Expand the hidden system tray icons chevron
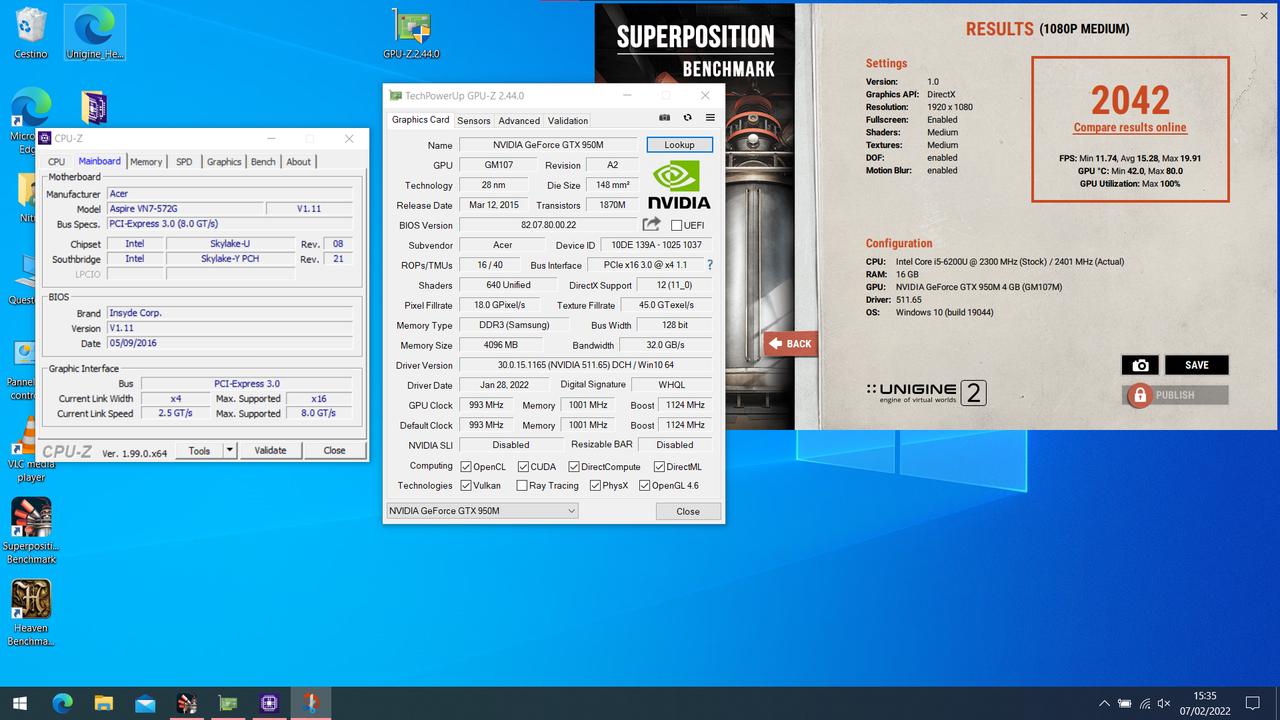This screenshot has width=1280, height=720. click(x=1104, y=704)
